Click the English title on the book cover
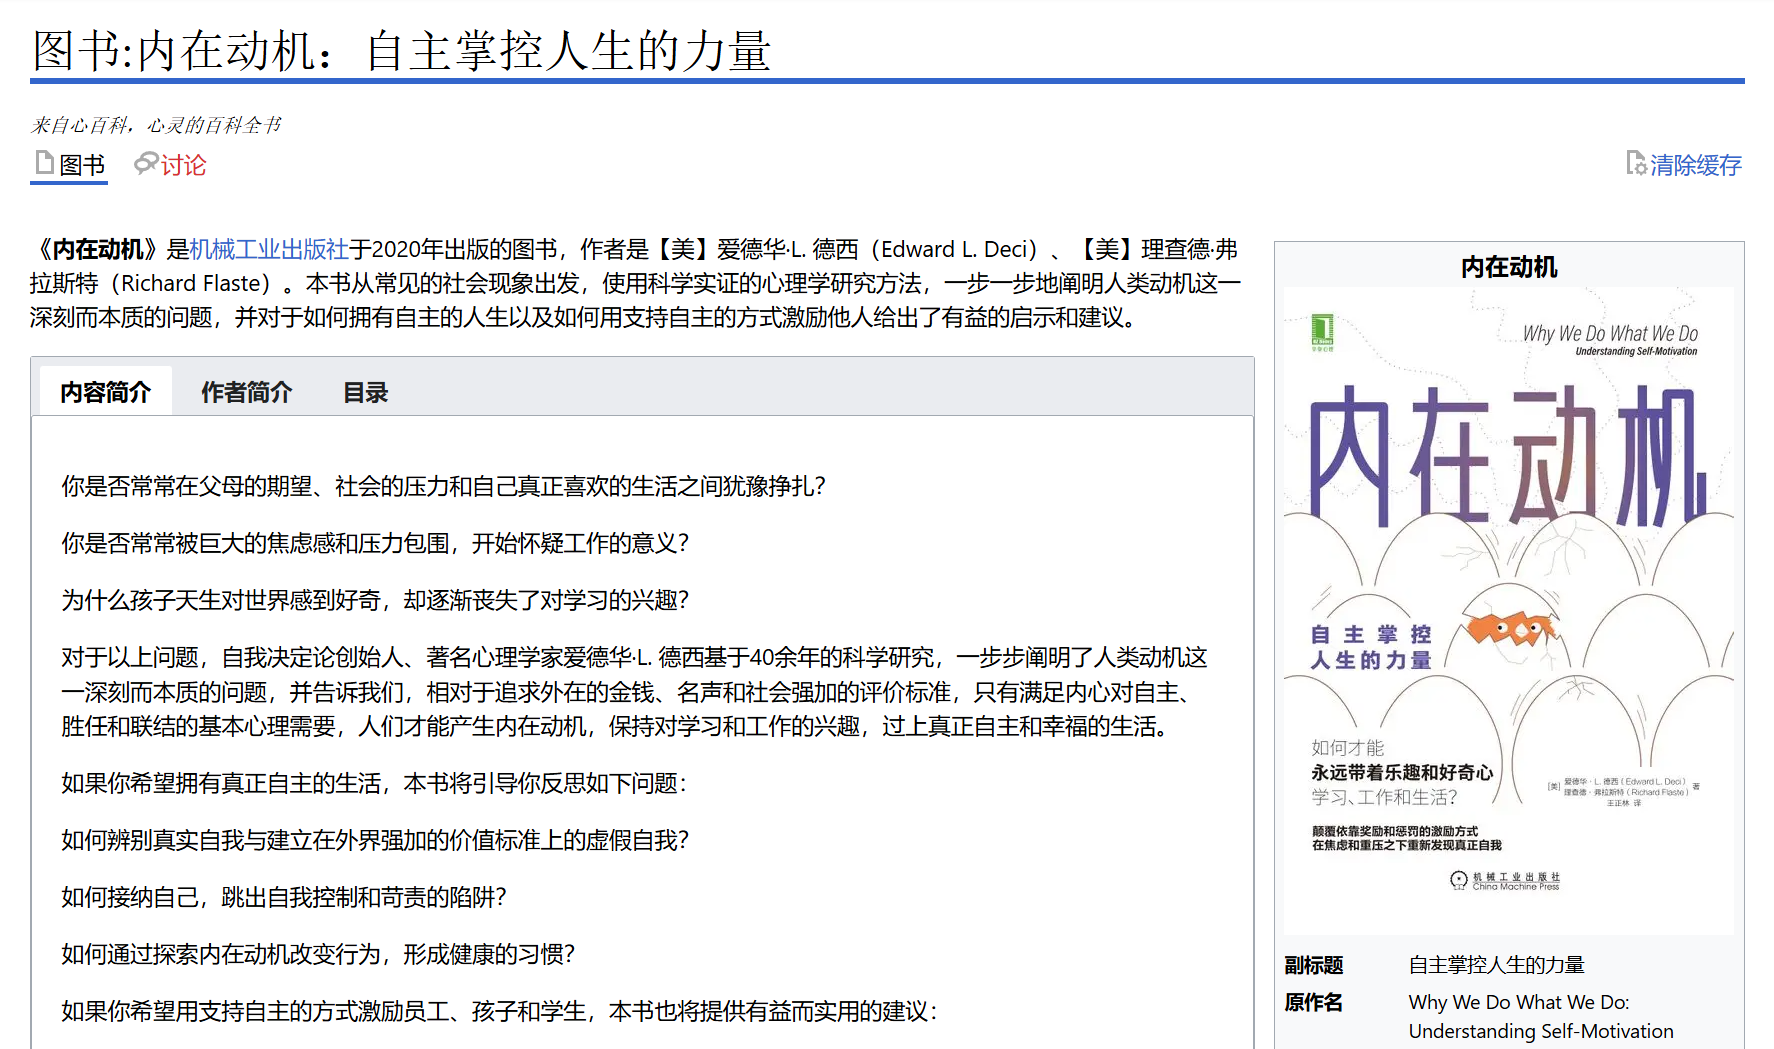Image resolution: width=1774 pixels, height=1049 pixels. [x=1610, y=334]
